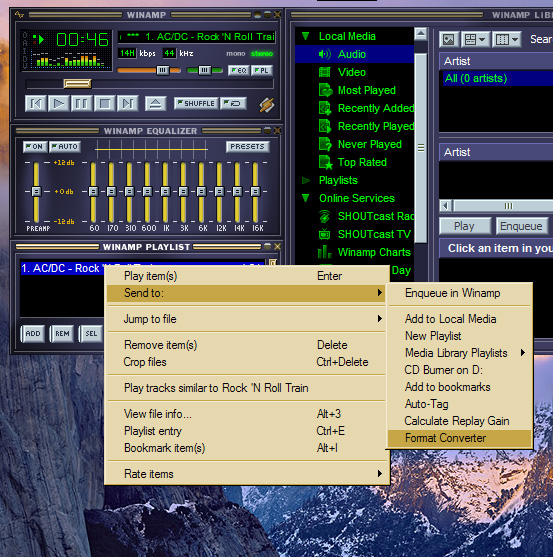Screen dimensions: 553x557
Task: Choose Remove item(s) from context menu
Action: 246,345
